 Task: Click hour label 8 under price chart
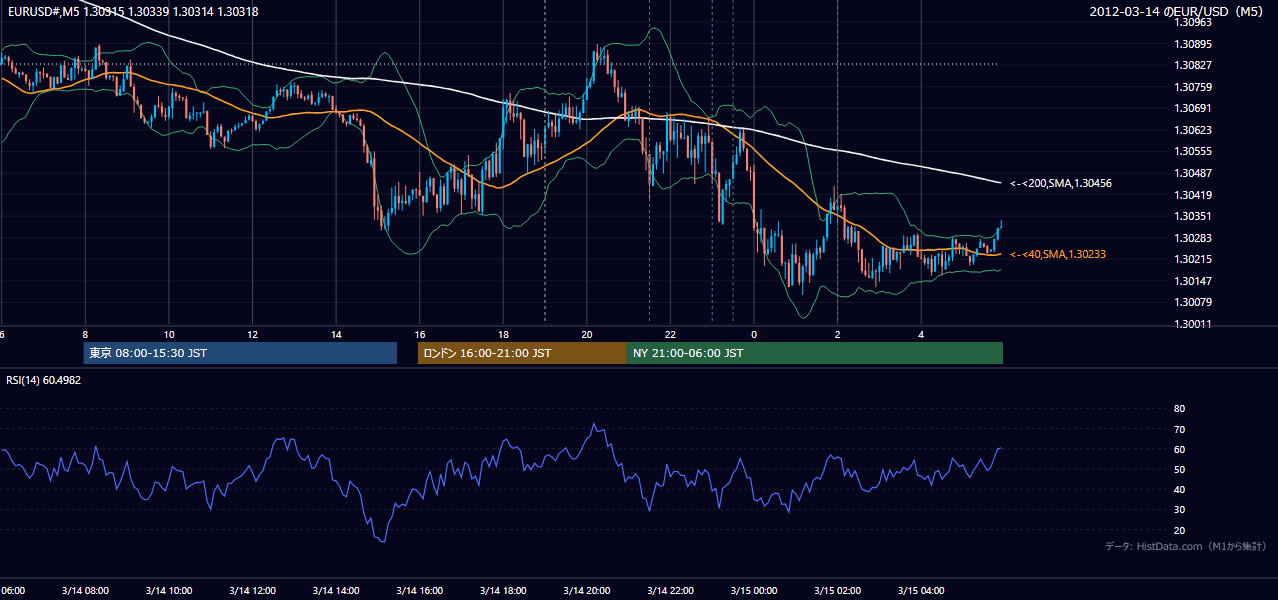coord(85,335)
